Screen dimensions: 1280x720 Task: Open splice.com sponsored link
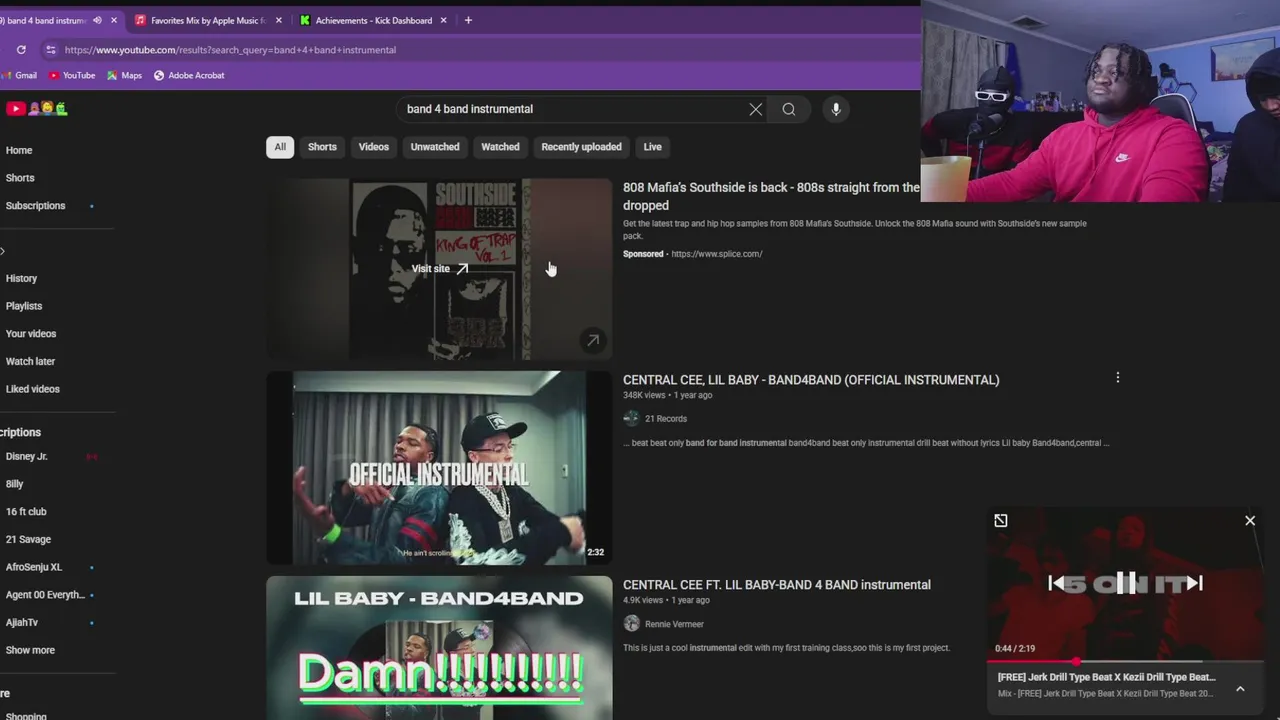[x=716, y=254]
